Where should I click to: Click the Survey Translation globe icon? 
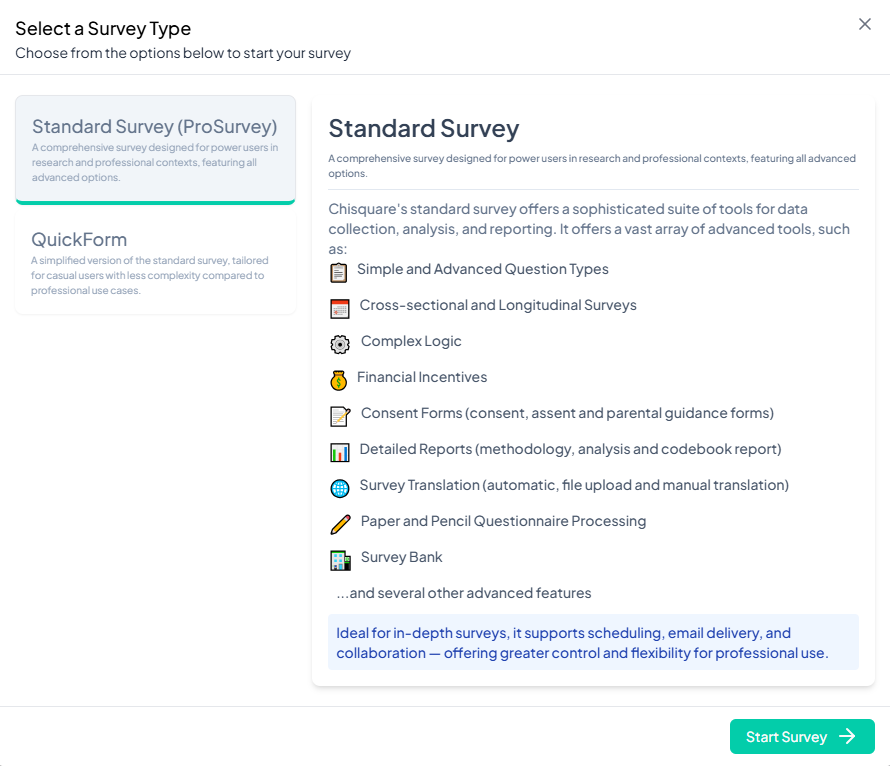[340, 487]
